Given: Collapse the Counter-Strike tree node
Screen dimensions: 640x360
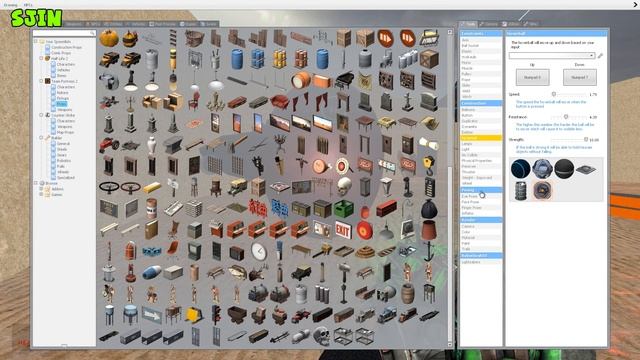Looking at the screenshot, I should pos(41,115).
